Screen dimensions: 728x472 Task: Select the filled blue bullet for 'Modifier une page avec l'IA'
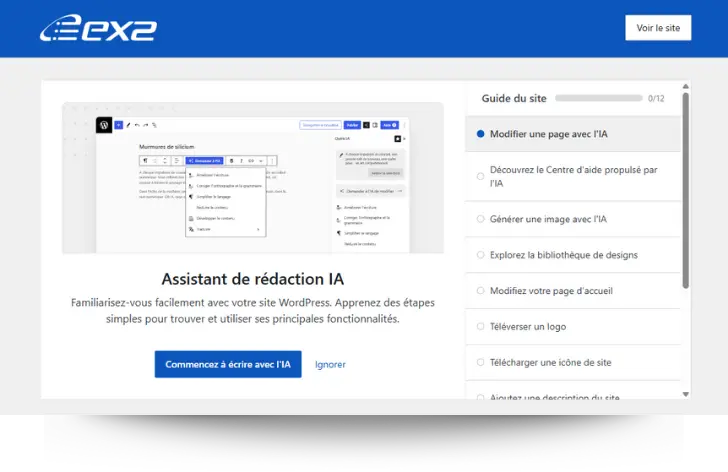pyautogui.click(x=481, y=134)
